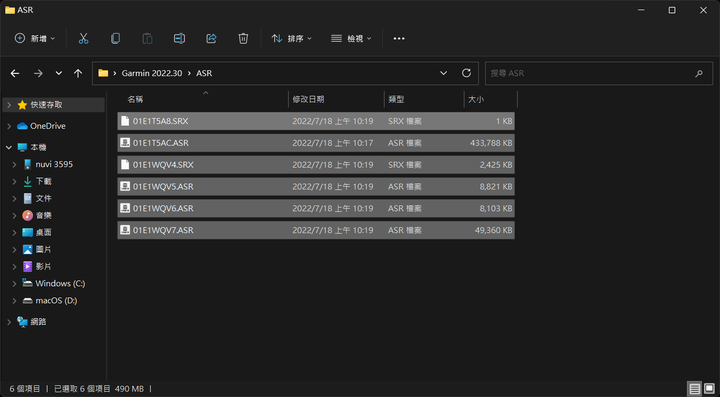The height and width of the screenshot is (397, 720).
Task: Expand the Windows (C:) tree node
Action: (15, 284)
